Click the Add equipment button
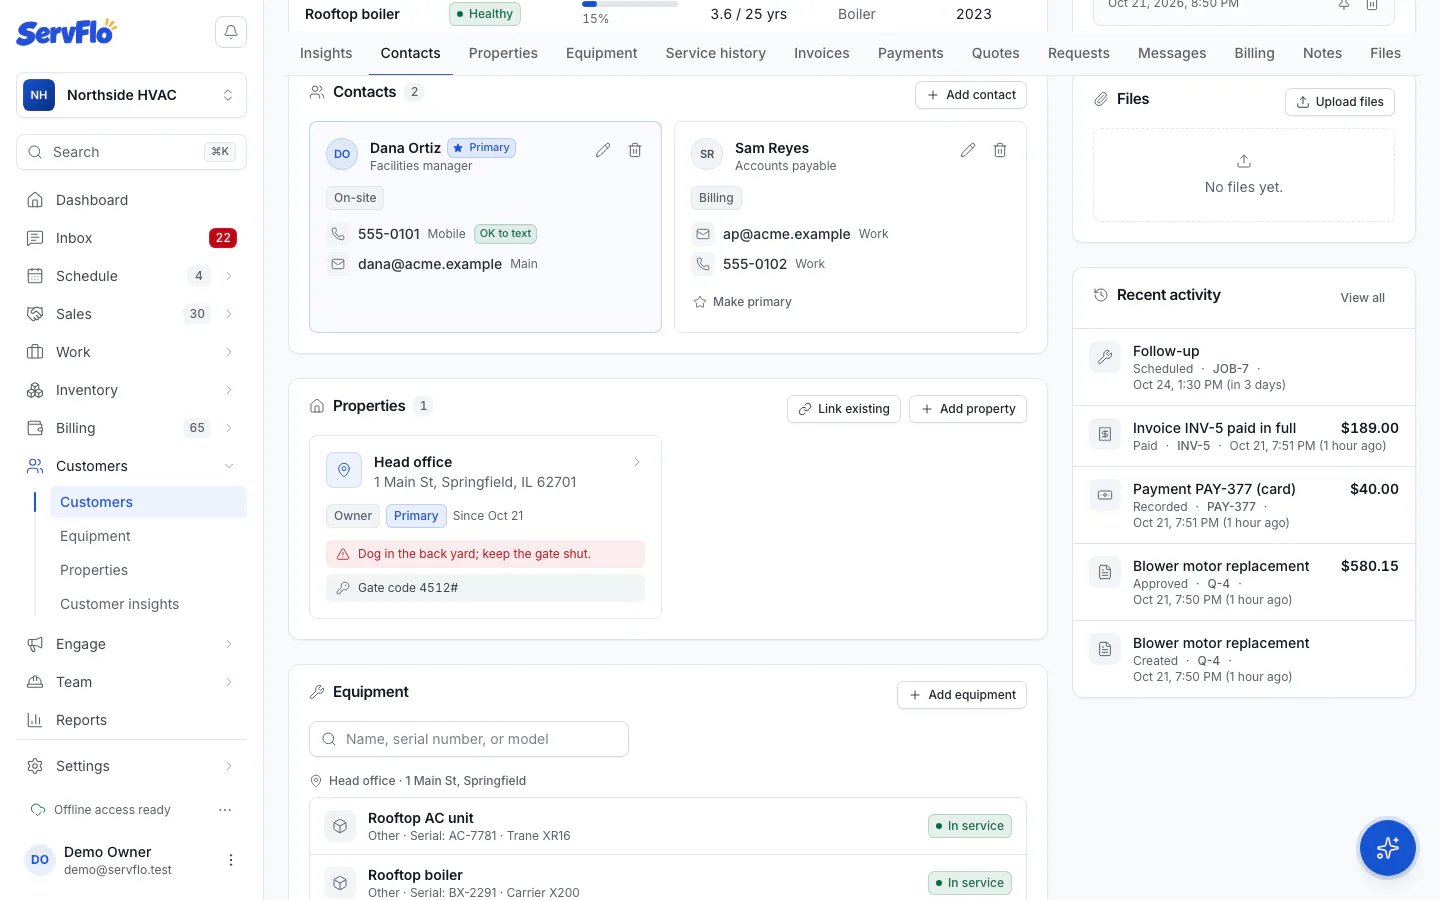Viewport: 1440px width, 900px height. click(x=962, y=695)
